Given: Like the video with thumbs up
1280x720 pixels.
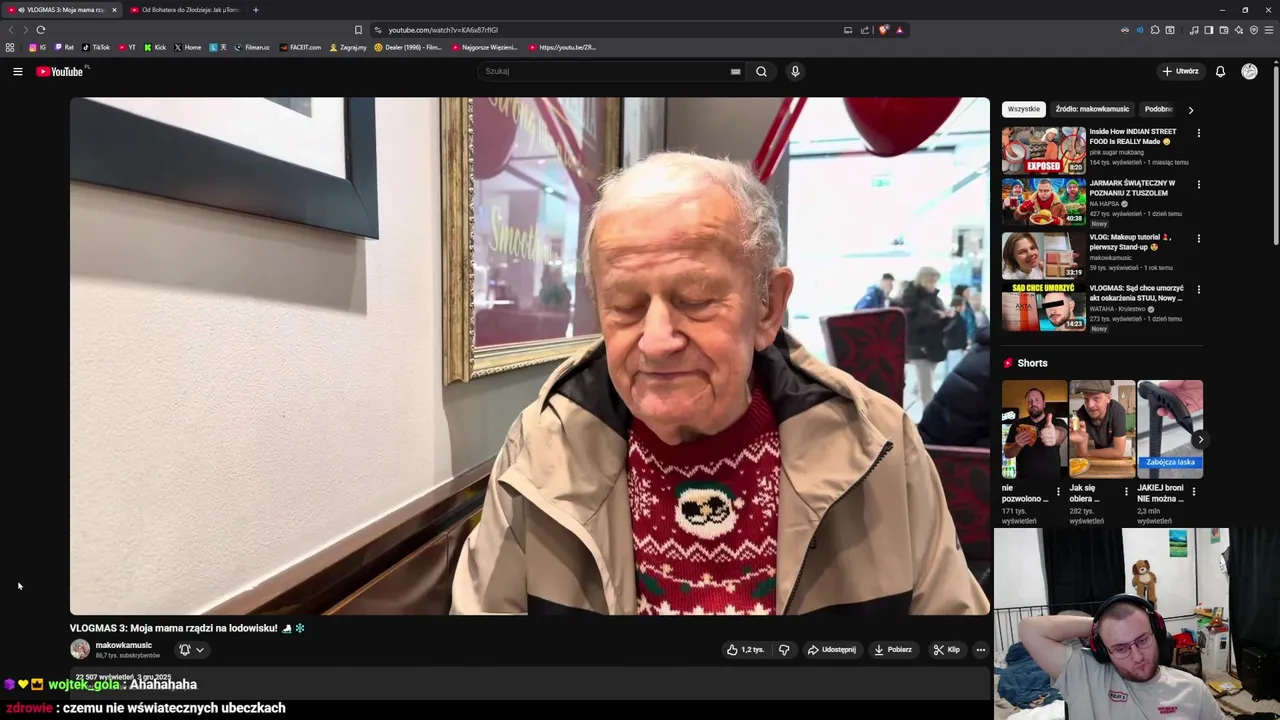Looking at the screenshot, I should [745, 650].
